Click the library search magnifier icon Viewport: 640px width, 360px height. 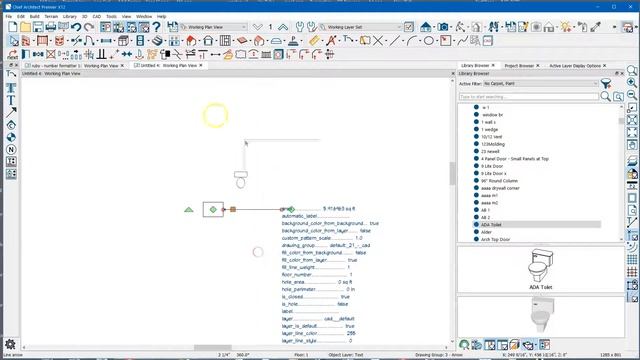pos(606,96)
